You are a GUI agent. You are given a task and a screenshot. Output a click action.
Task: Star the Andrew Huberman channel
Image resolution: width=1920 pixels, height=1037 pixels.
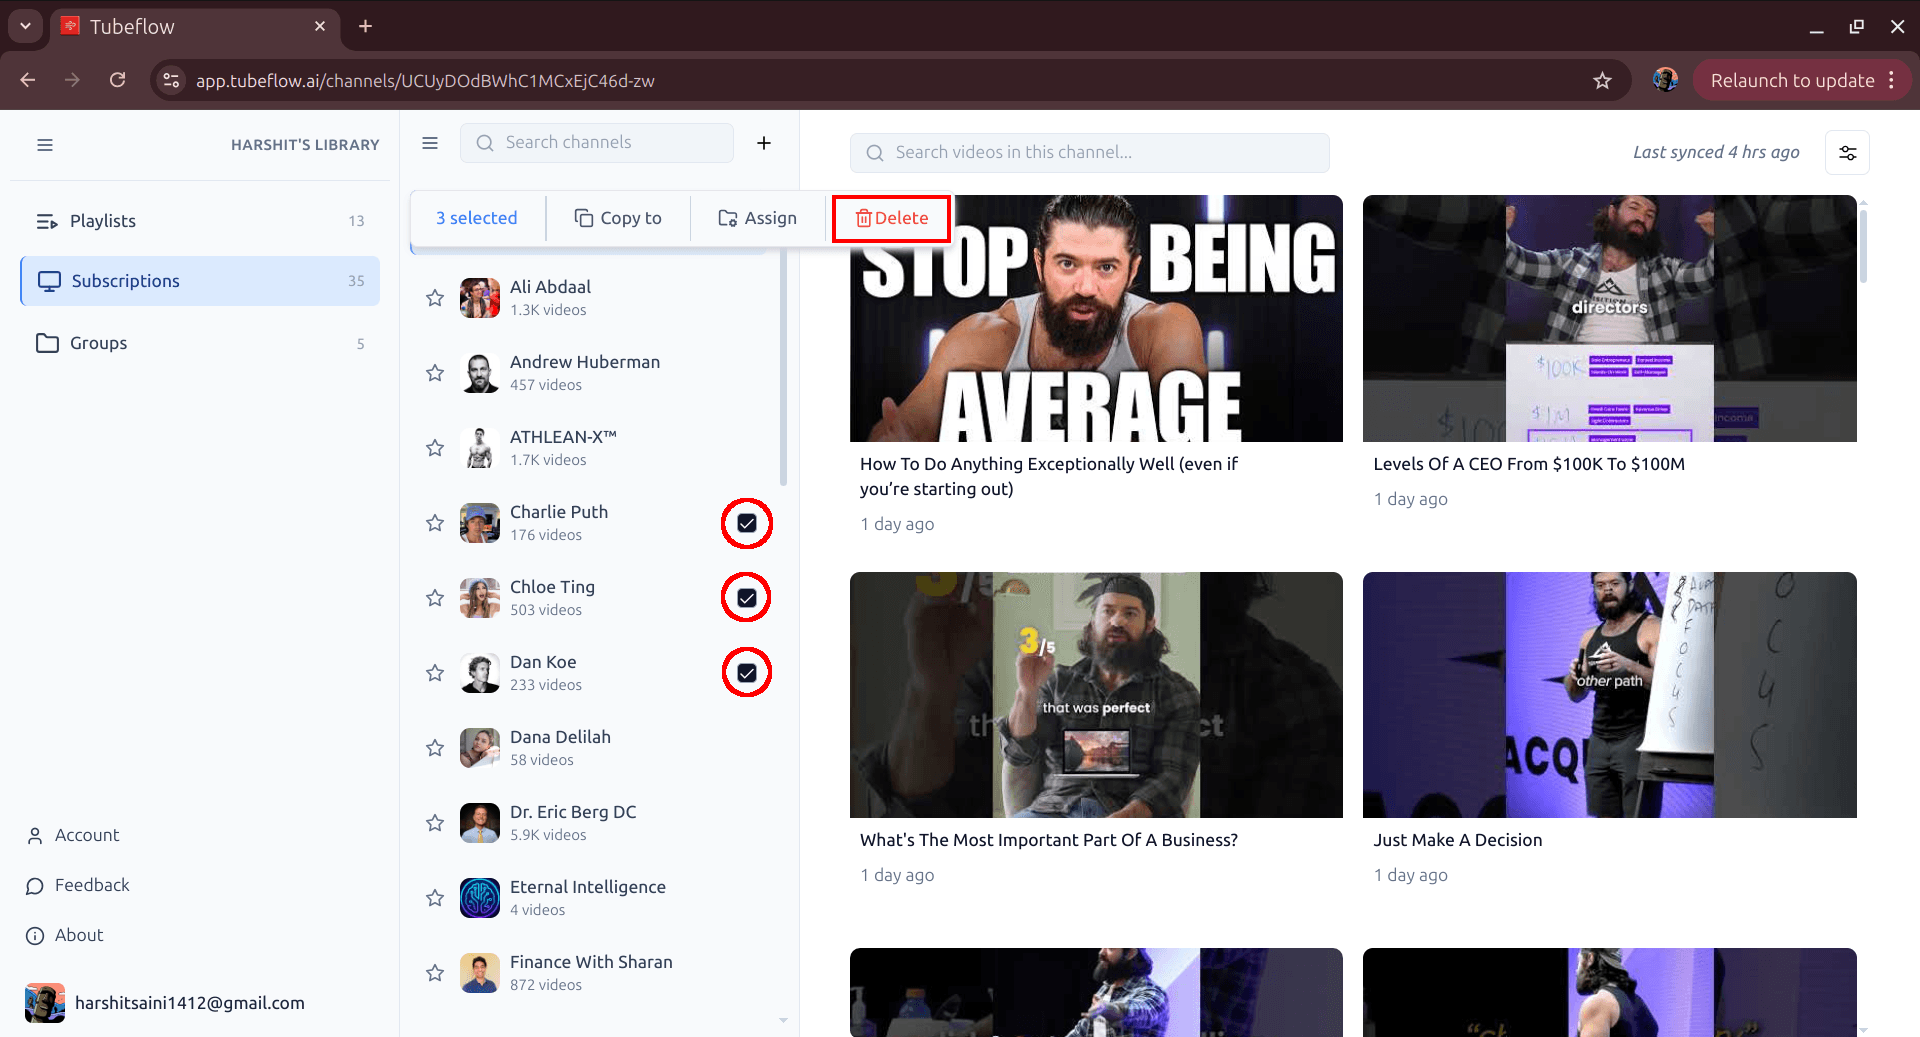[x=434, y=372]
